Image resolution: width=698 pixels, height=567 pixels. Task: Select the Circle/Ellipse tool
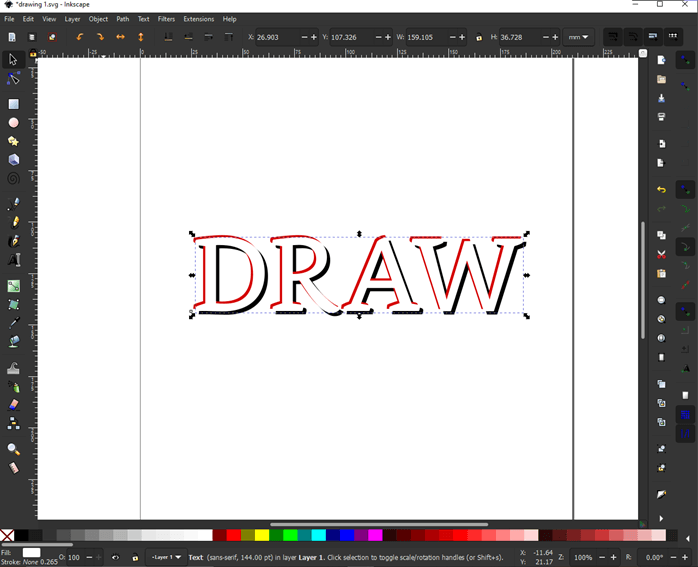pos(13,123)
